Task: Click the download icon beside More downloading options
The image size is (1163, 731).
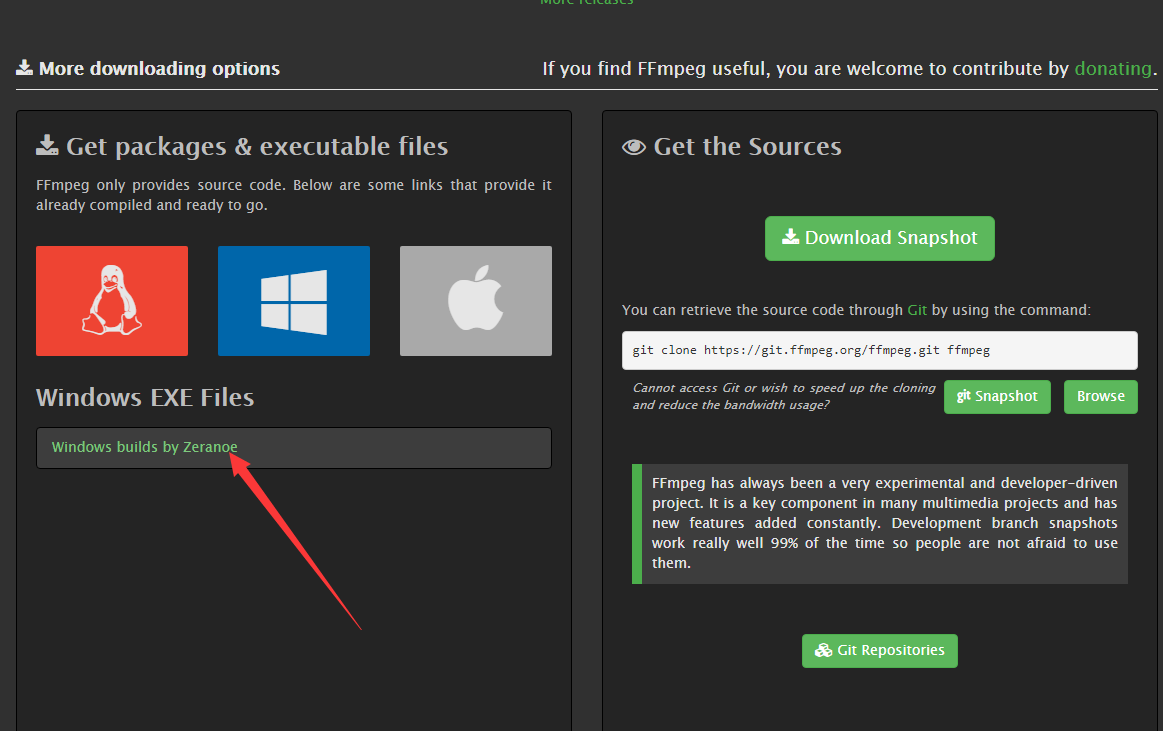Action: click(24, 68)
